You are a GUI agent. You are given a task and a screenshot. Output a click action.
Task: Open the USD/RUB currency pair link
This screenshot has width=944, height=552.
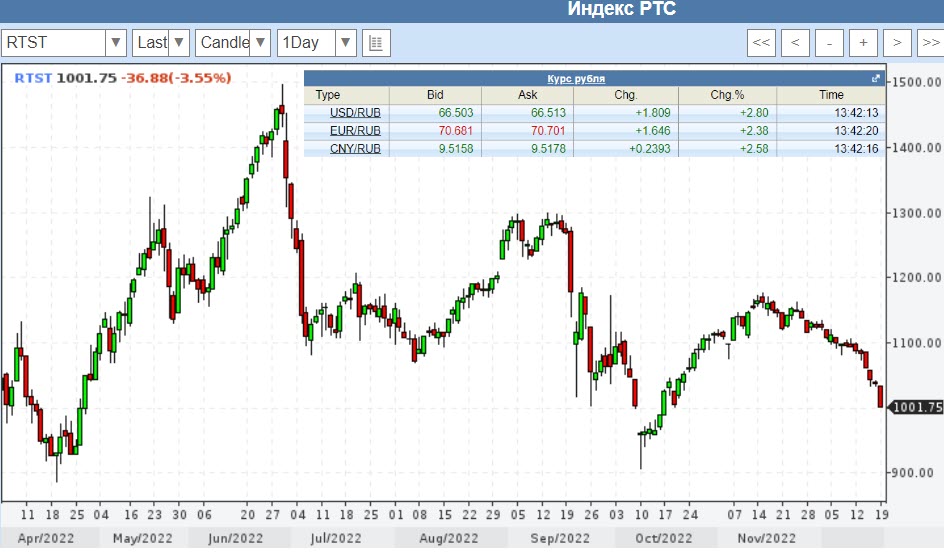coord(355,113)
